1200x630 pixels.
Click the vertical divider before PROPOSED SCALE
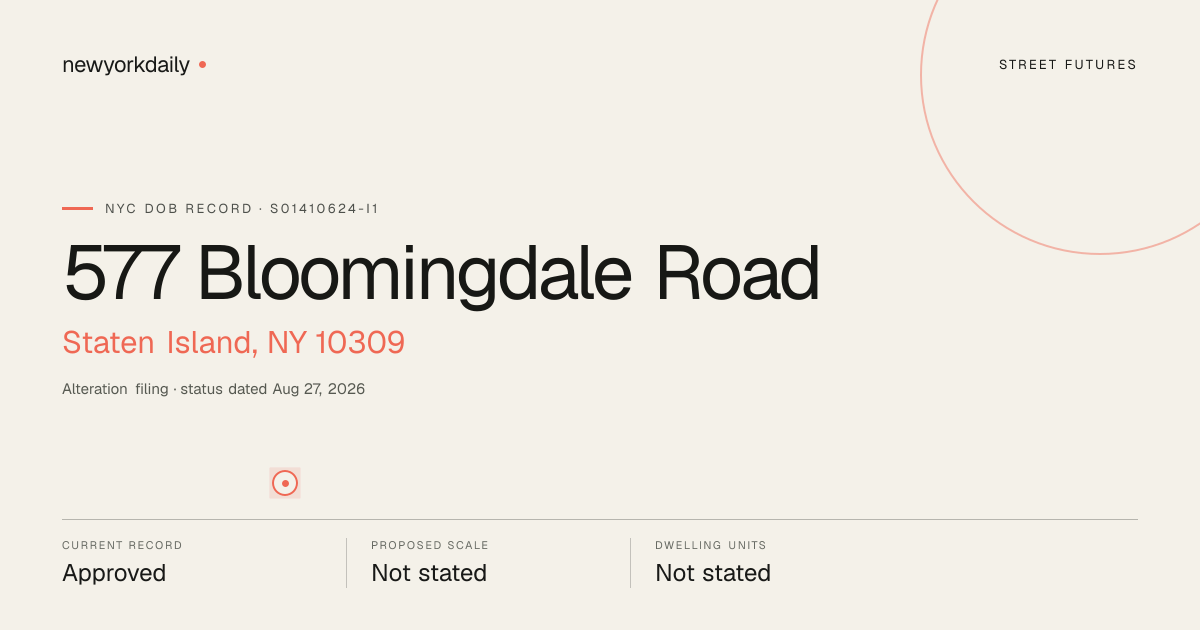click(x=346, y=563)
